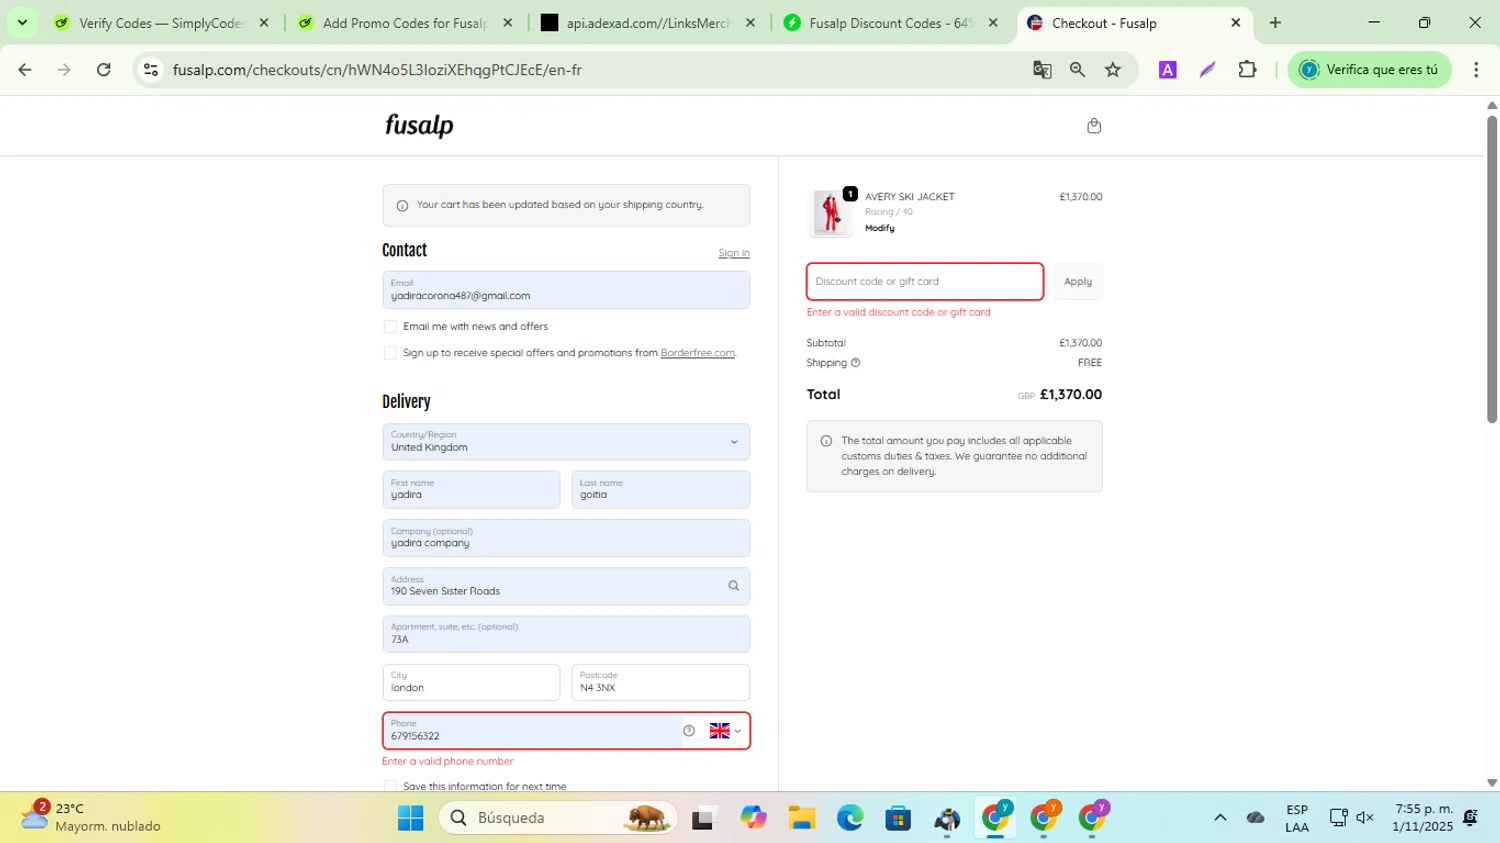Open Microsoft Edge from taskbar
The height and width of the screenshot is (843, 1500).
click(850, 818)
